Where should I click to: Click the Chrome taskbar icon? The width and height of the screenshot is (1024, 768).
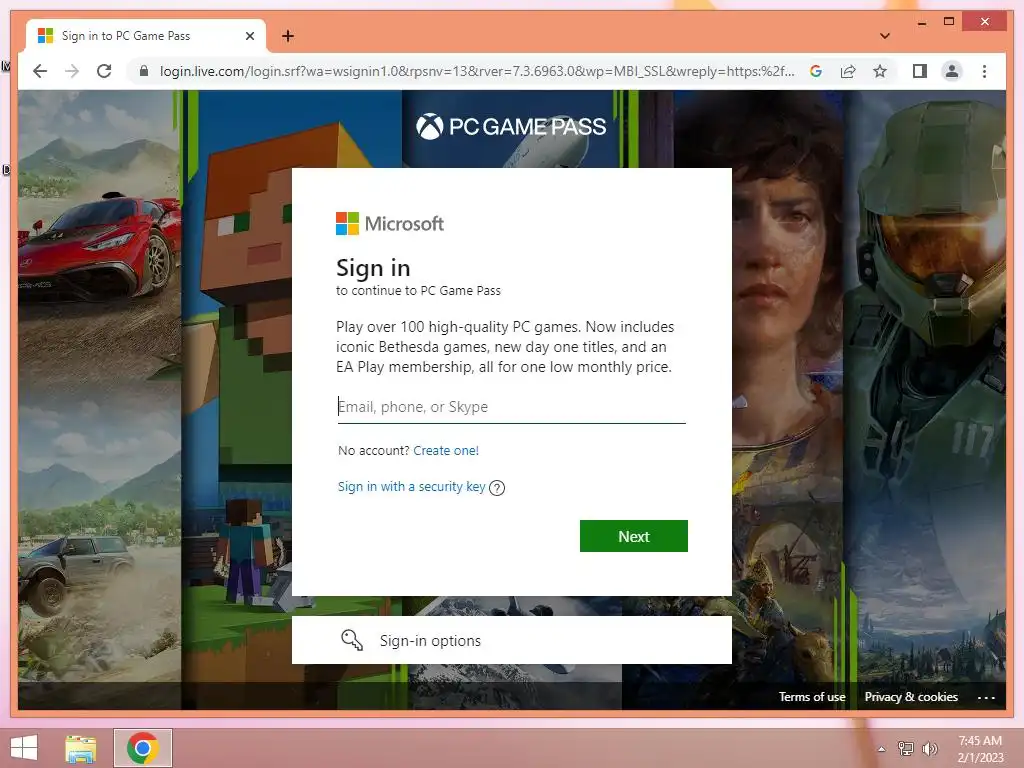coord(143,748)
